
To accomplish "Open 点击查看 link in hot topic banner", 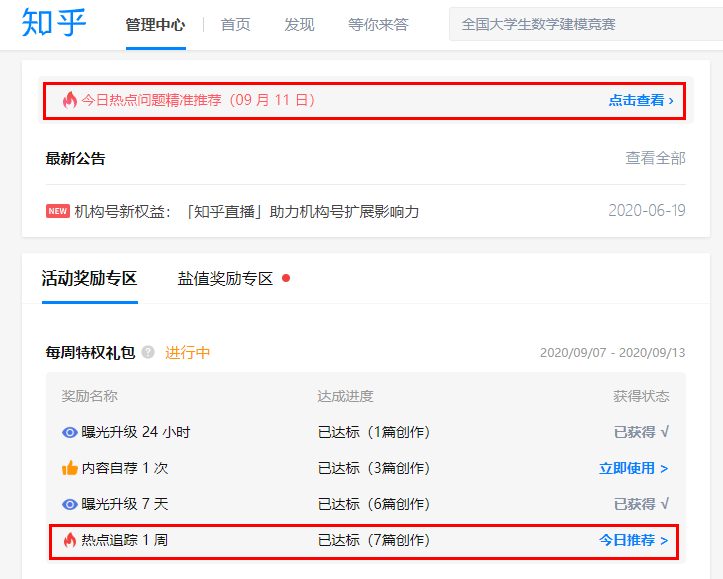I will click(x=640, y=100).
